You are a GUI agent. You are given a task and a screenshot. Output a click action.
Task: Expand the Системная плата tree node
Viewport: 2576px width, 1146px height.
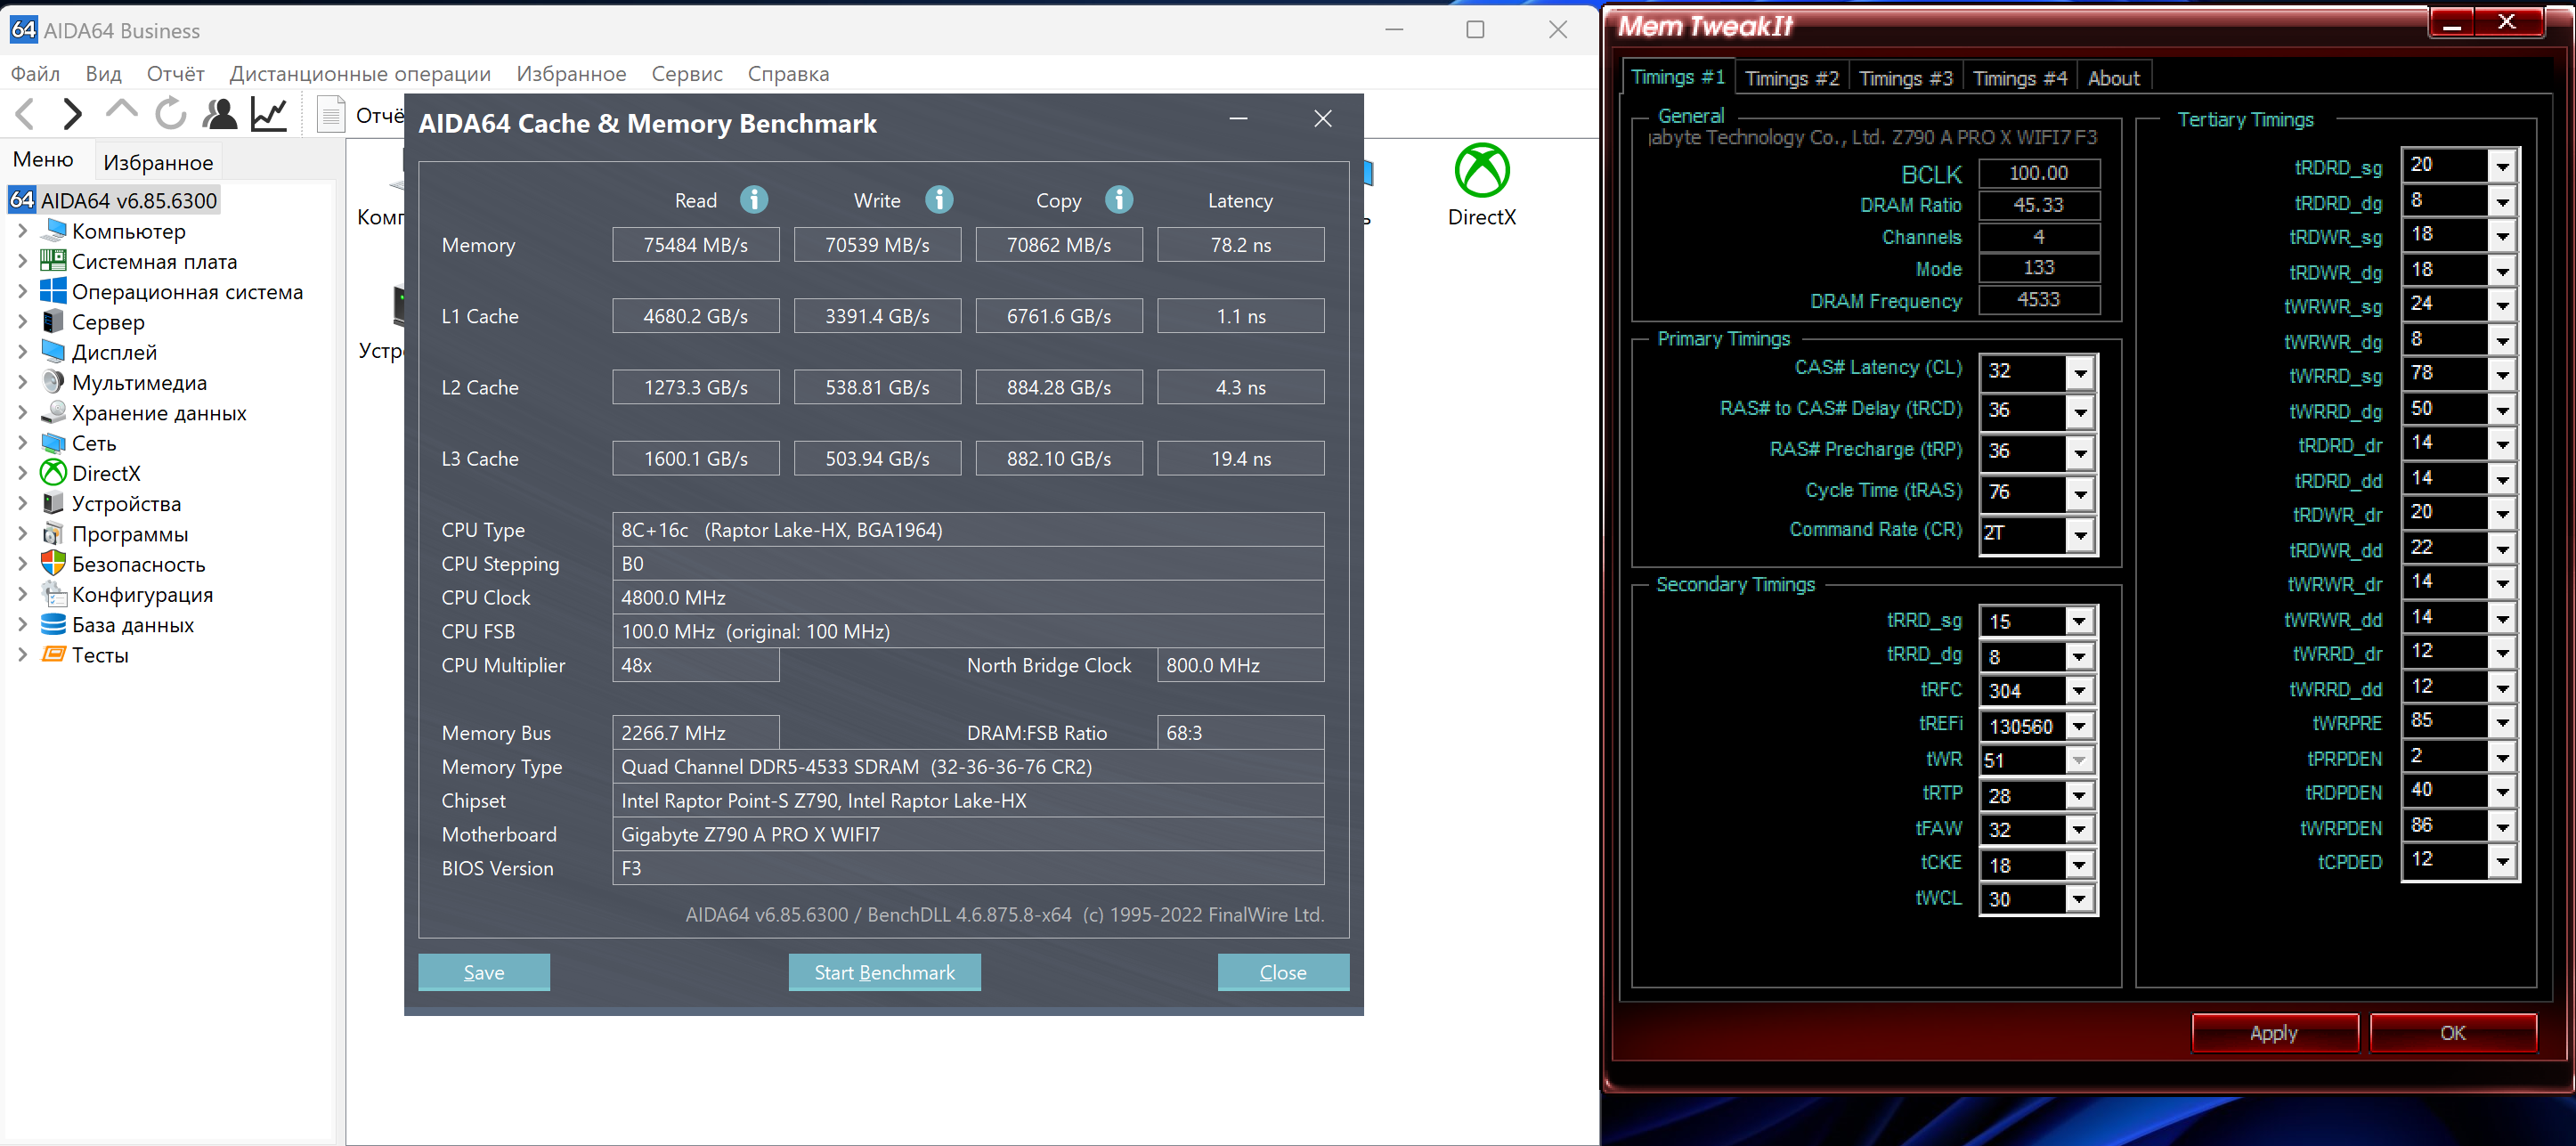tap(22, 262)
